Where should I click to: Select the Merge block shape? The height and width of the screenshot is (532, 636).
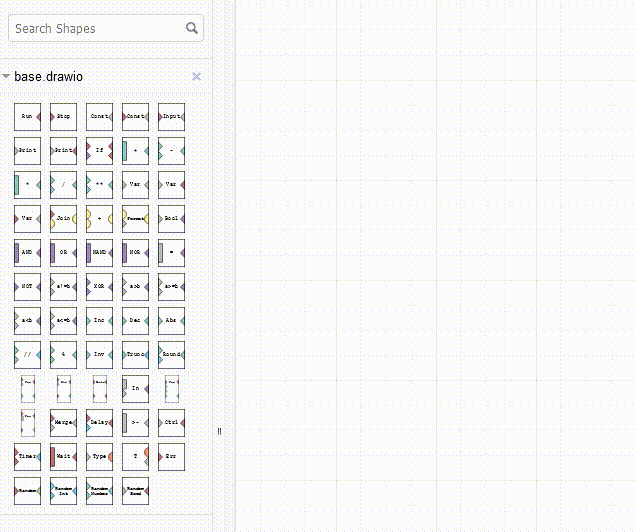63,423
